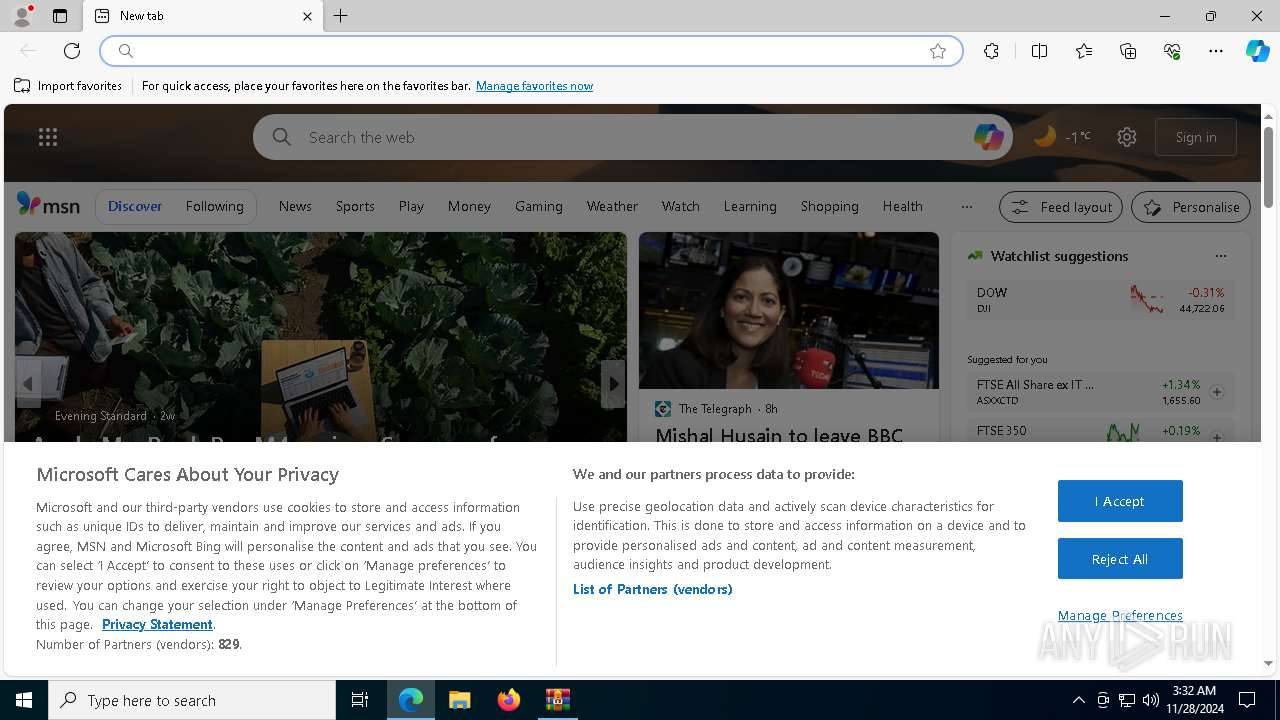Open Manage Preferences link
This screenshot has height=720, width=1280.
(1120, 615)
